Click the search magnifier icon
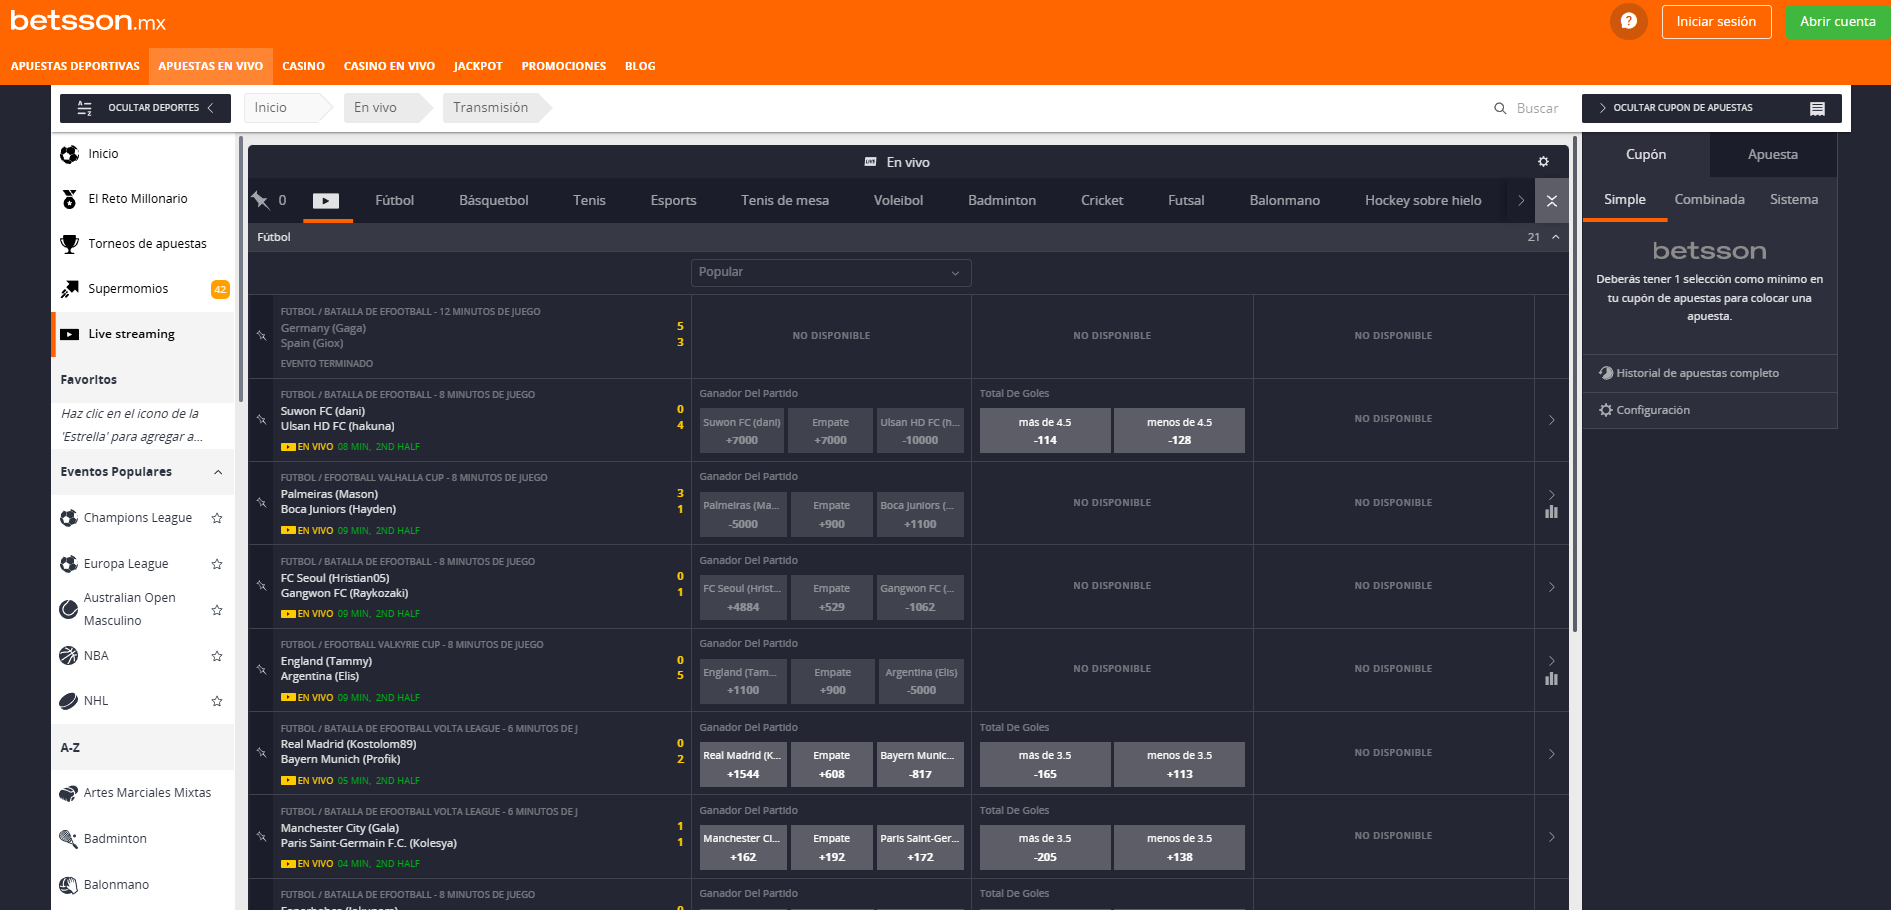 pyautogui.click(x=1500, y=108)
